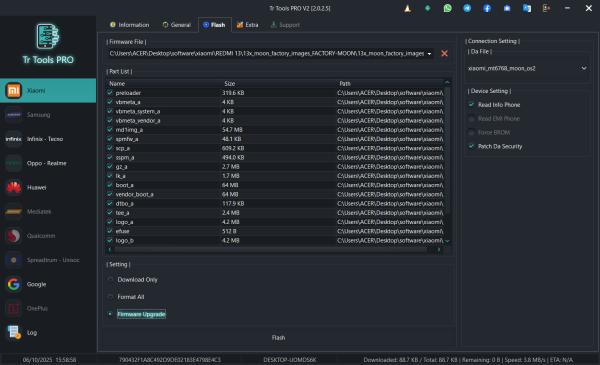Click hardware ID in status bar

tap(170, 360)
